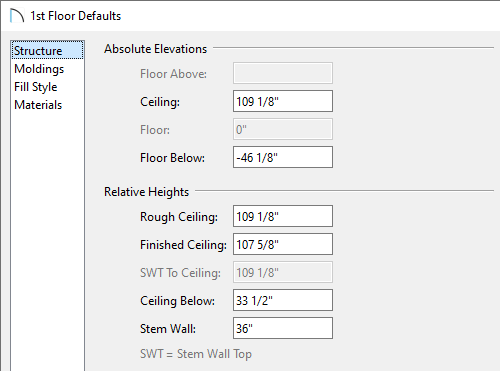This screenshot has width=500, height=371.
Task: Click the 'Floor Below:' label
Action: coord(172,158)
